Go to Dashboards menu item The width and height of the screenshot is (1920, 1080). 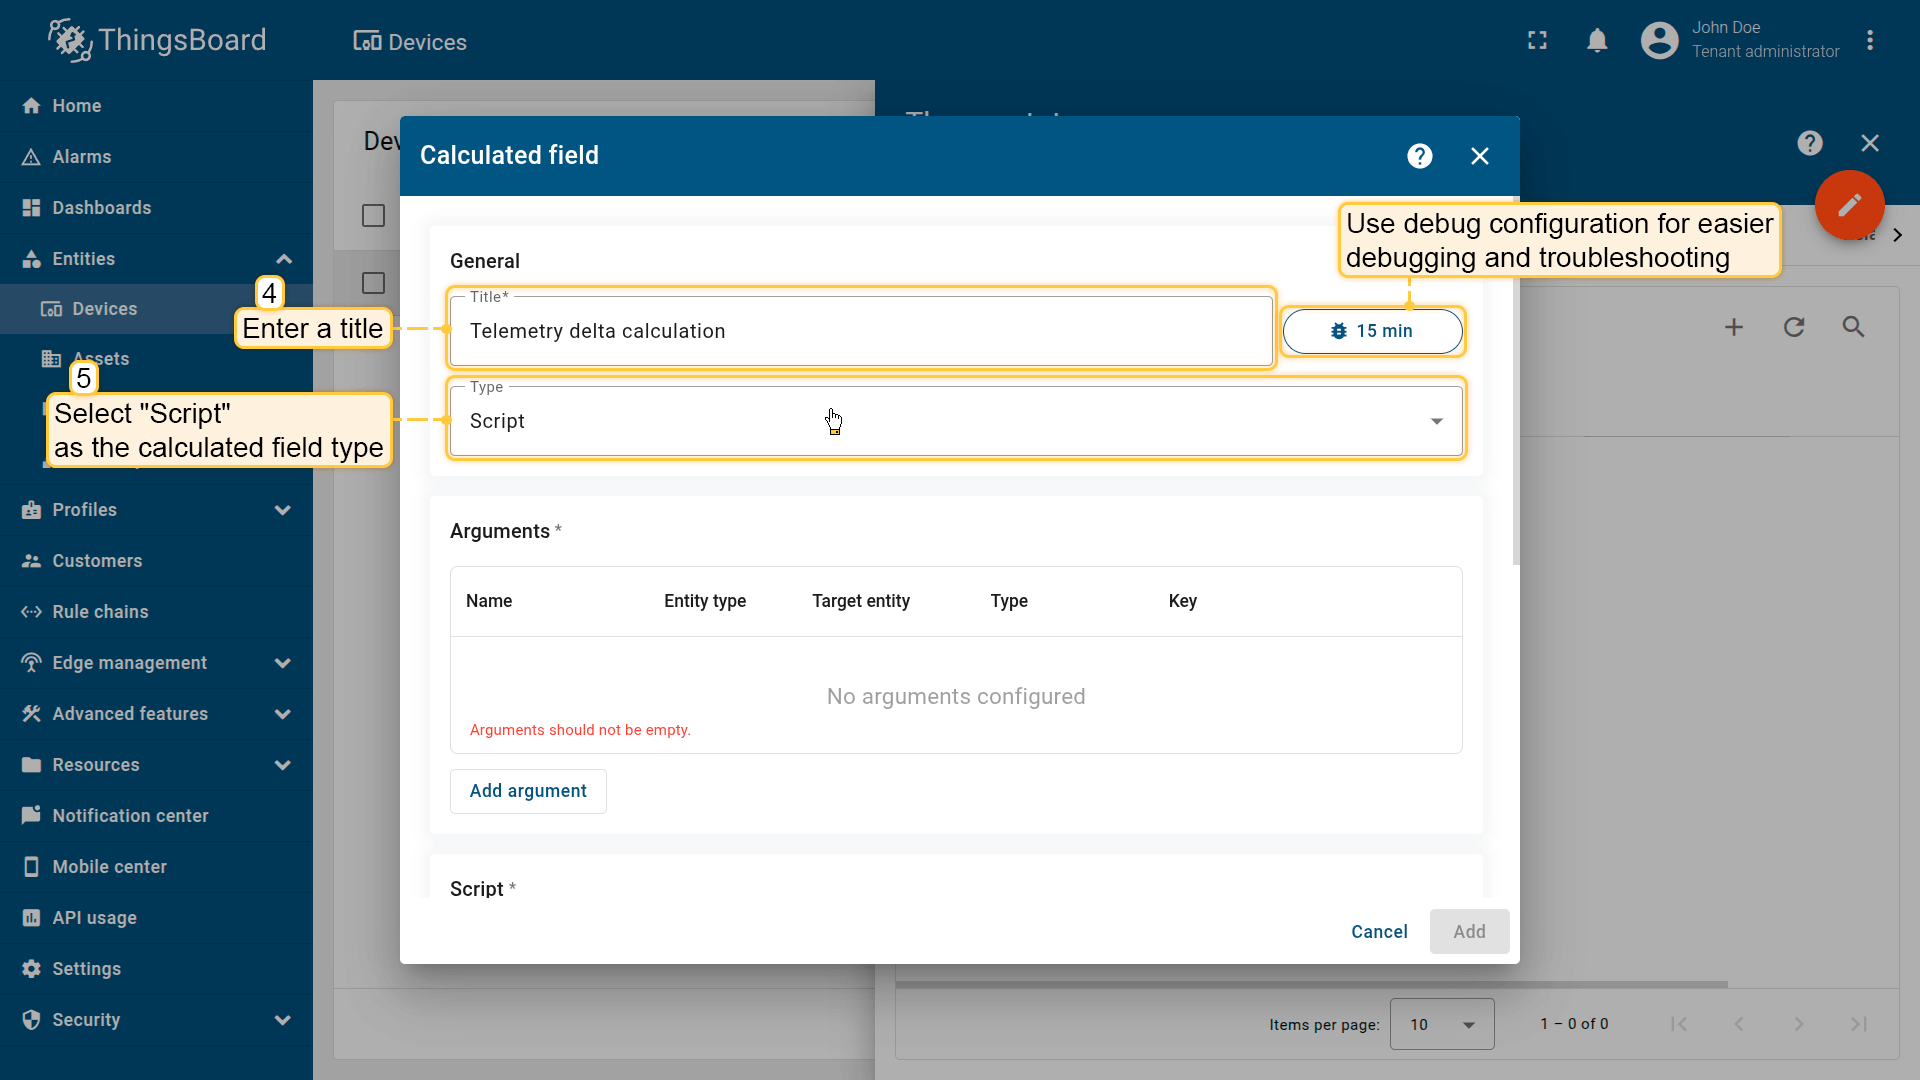pos(101,208)
